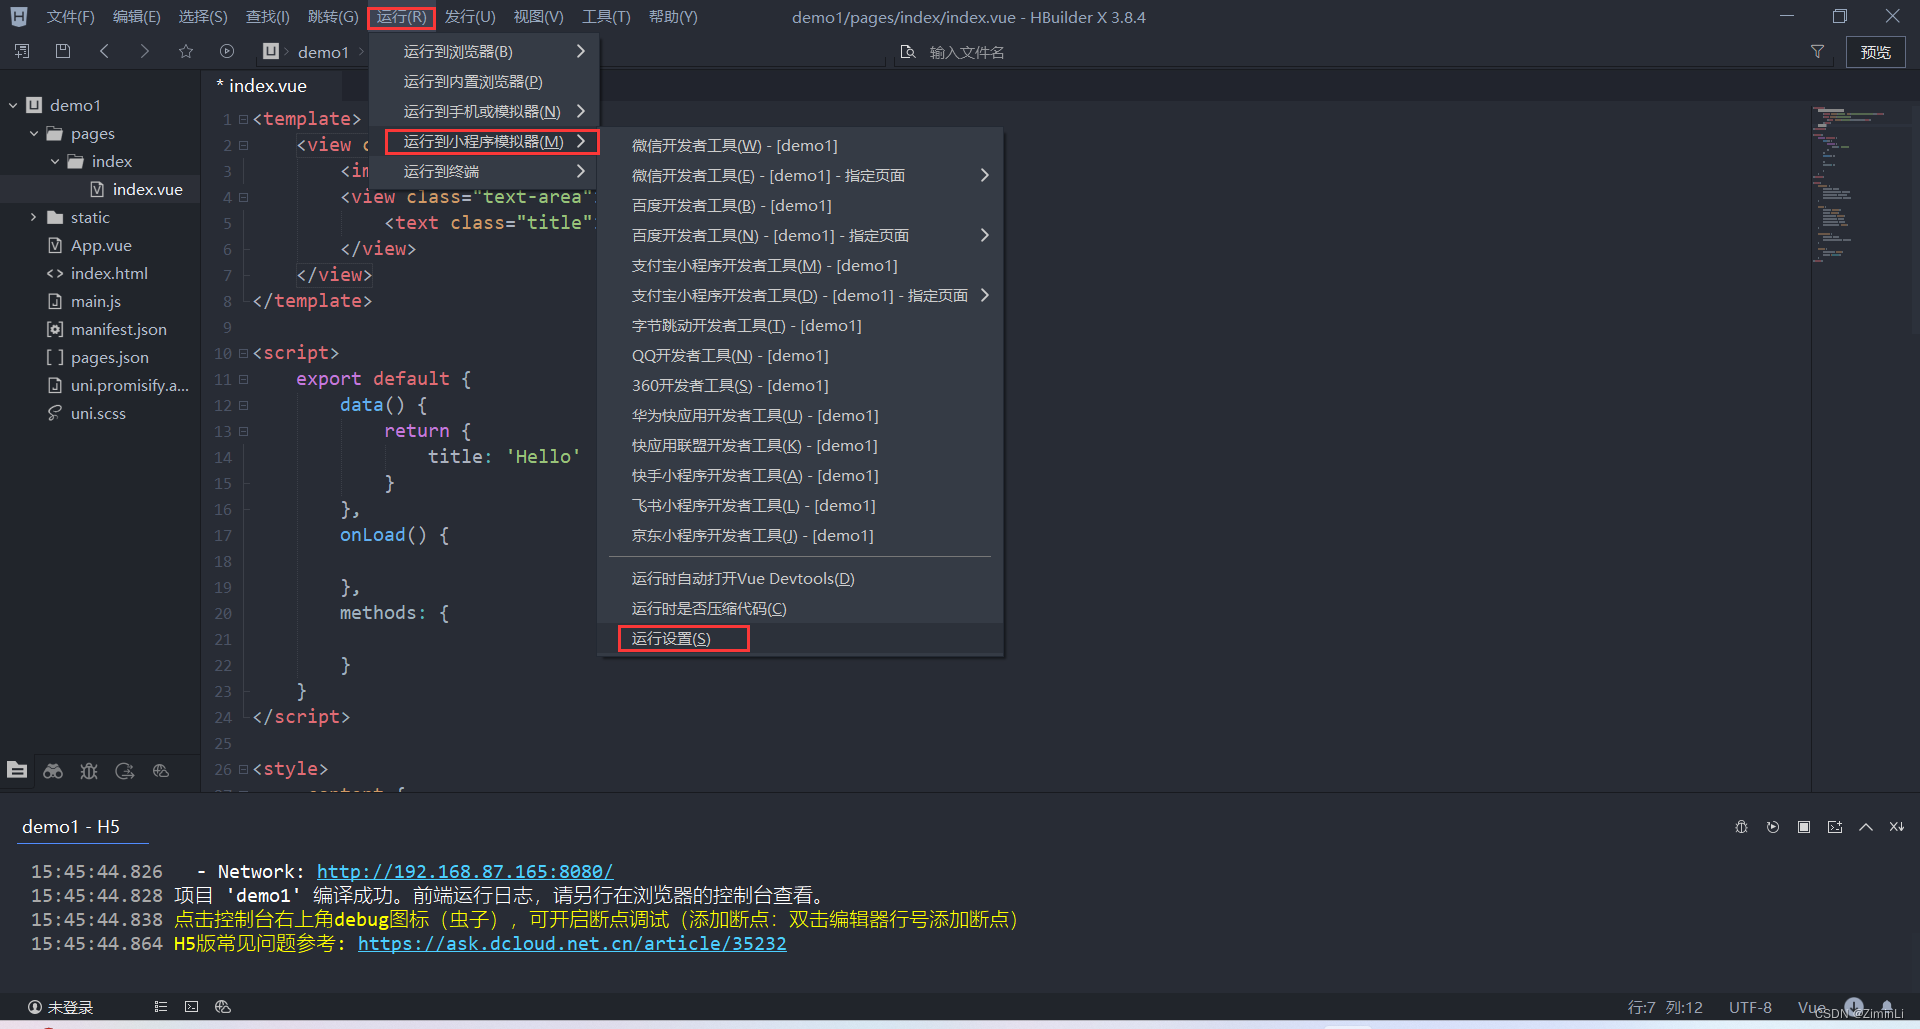Screen dimensions: 1920x1029
Task: Click the filter funnel icon near preview
Action: tap(1817, 52)
